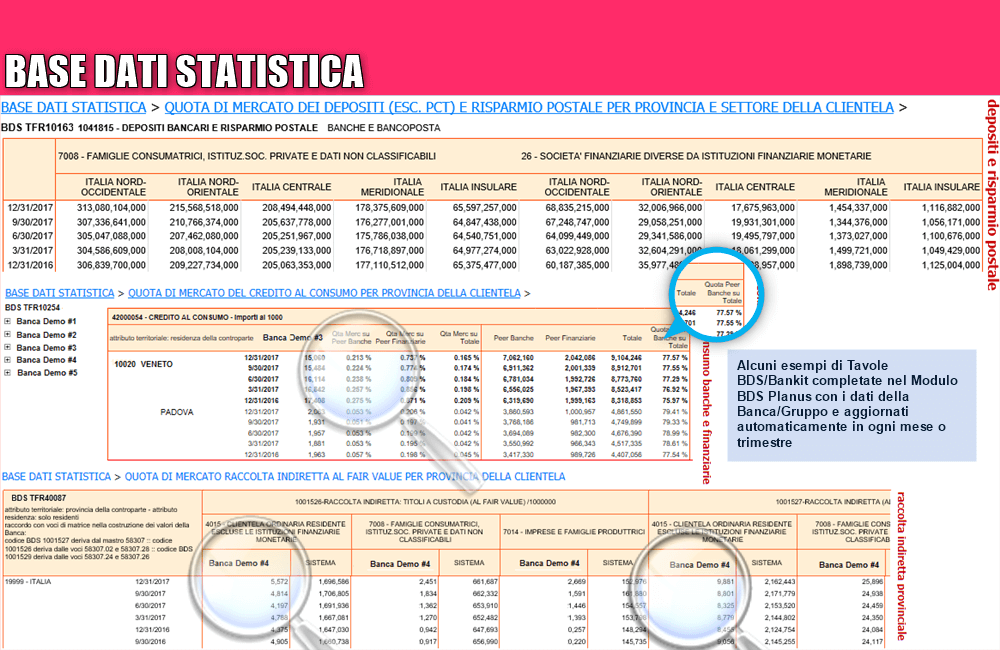Click the BDS TFR40087 label
The width and height of the screenshot is (1000, 650).
tap(38, 498)
